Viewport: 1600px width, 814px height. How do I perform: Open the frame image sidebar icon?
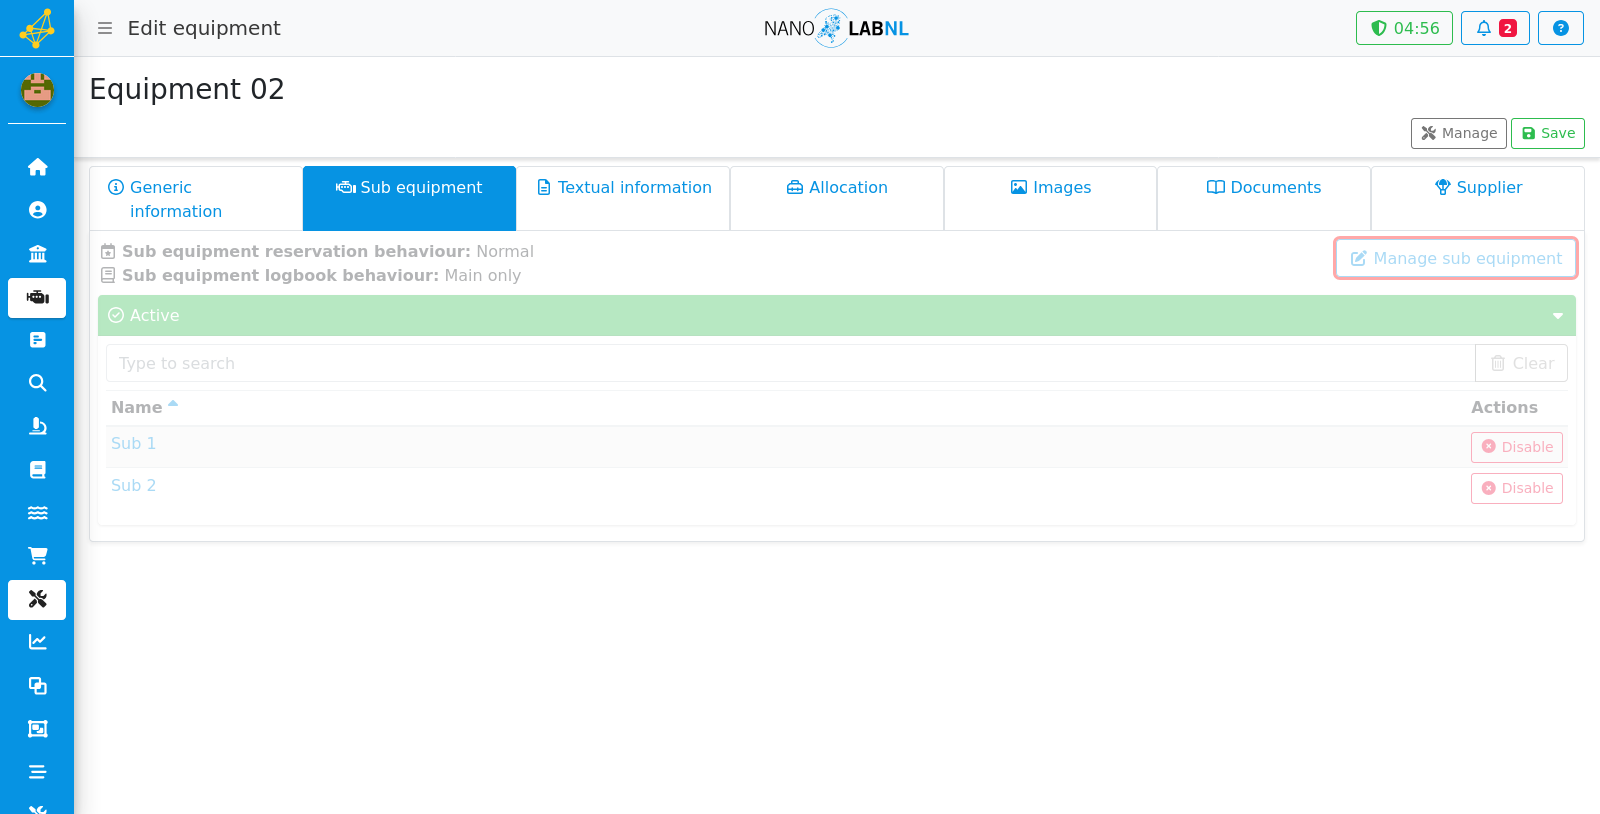[x=37, y=729]
